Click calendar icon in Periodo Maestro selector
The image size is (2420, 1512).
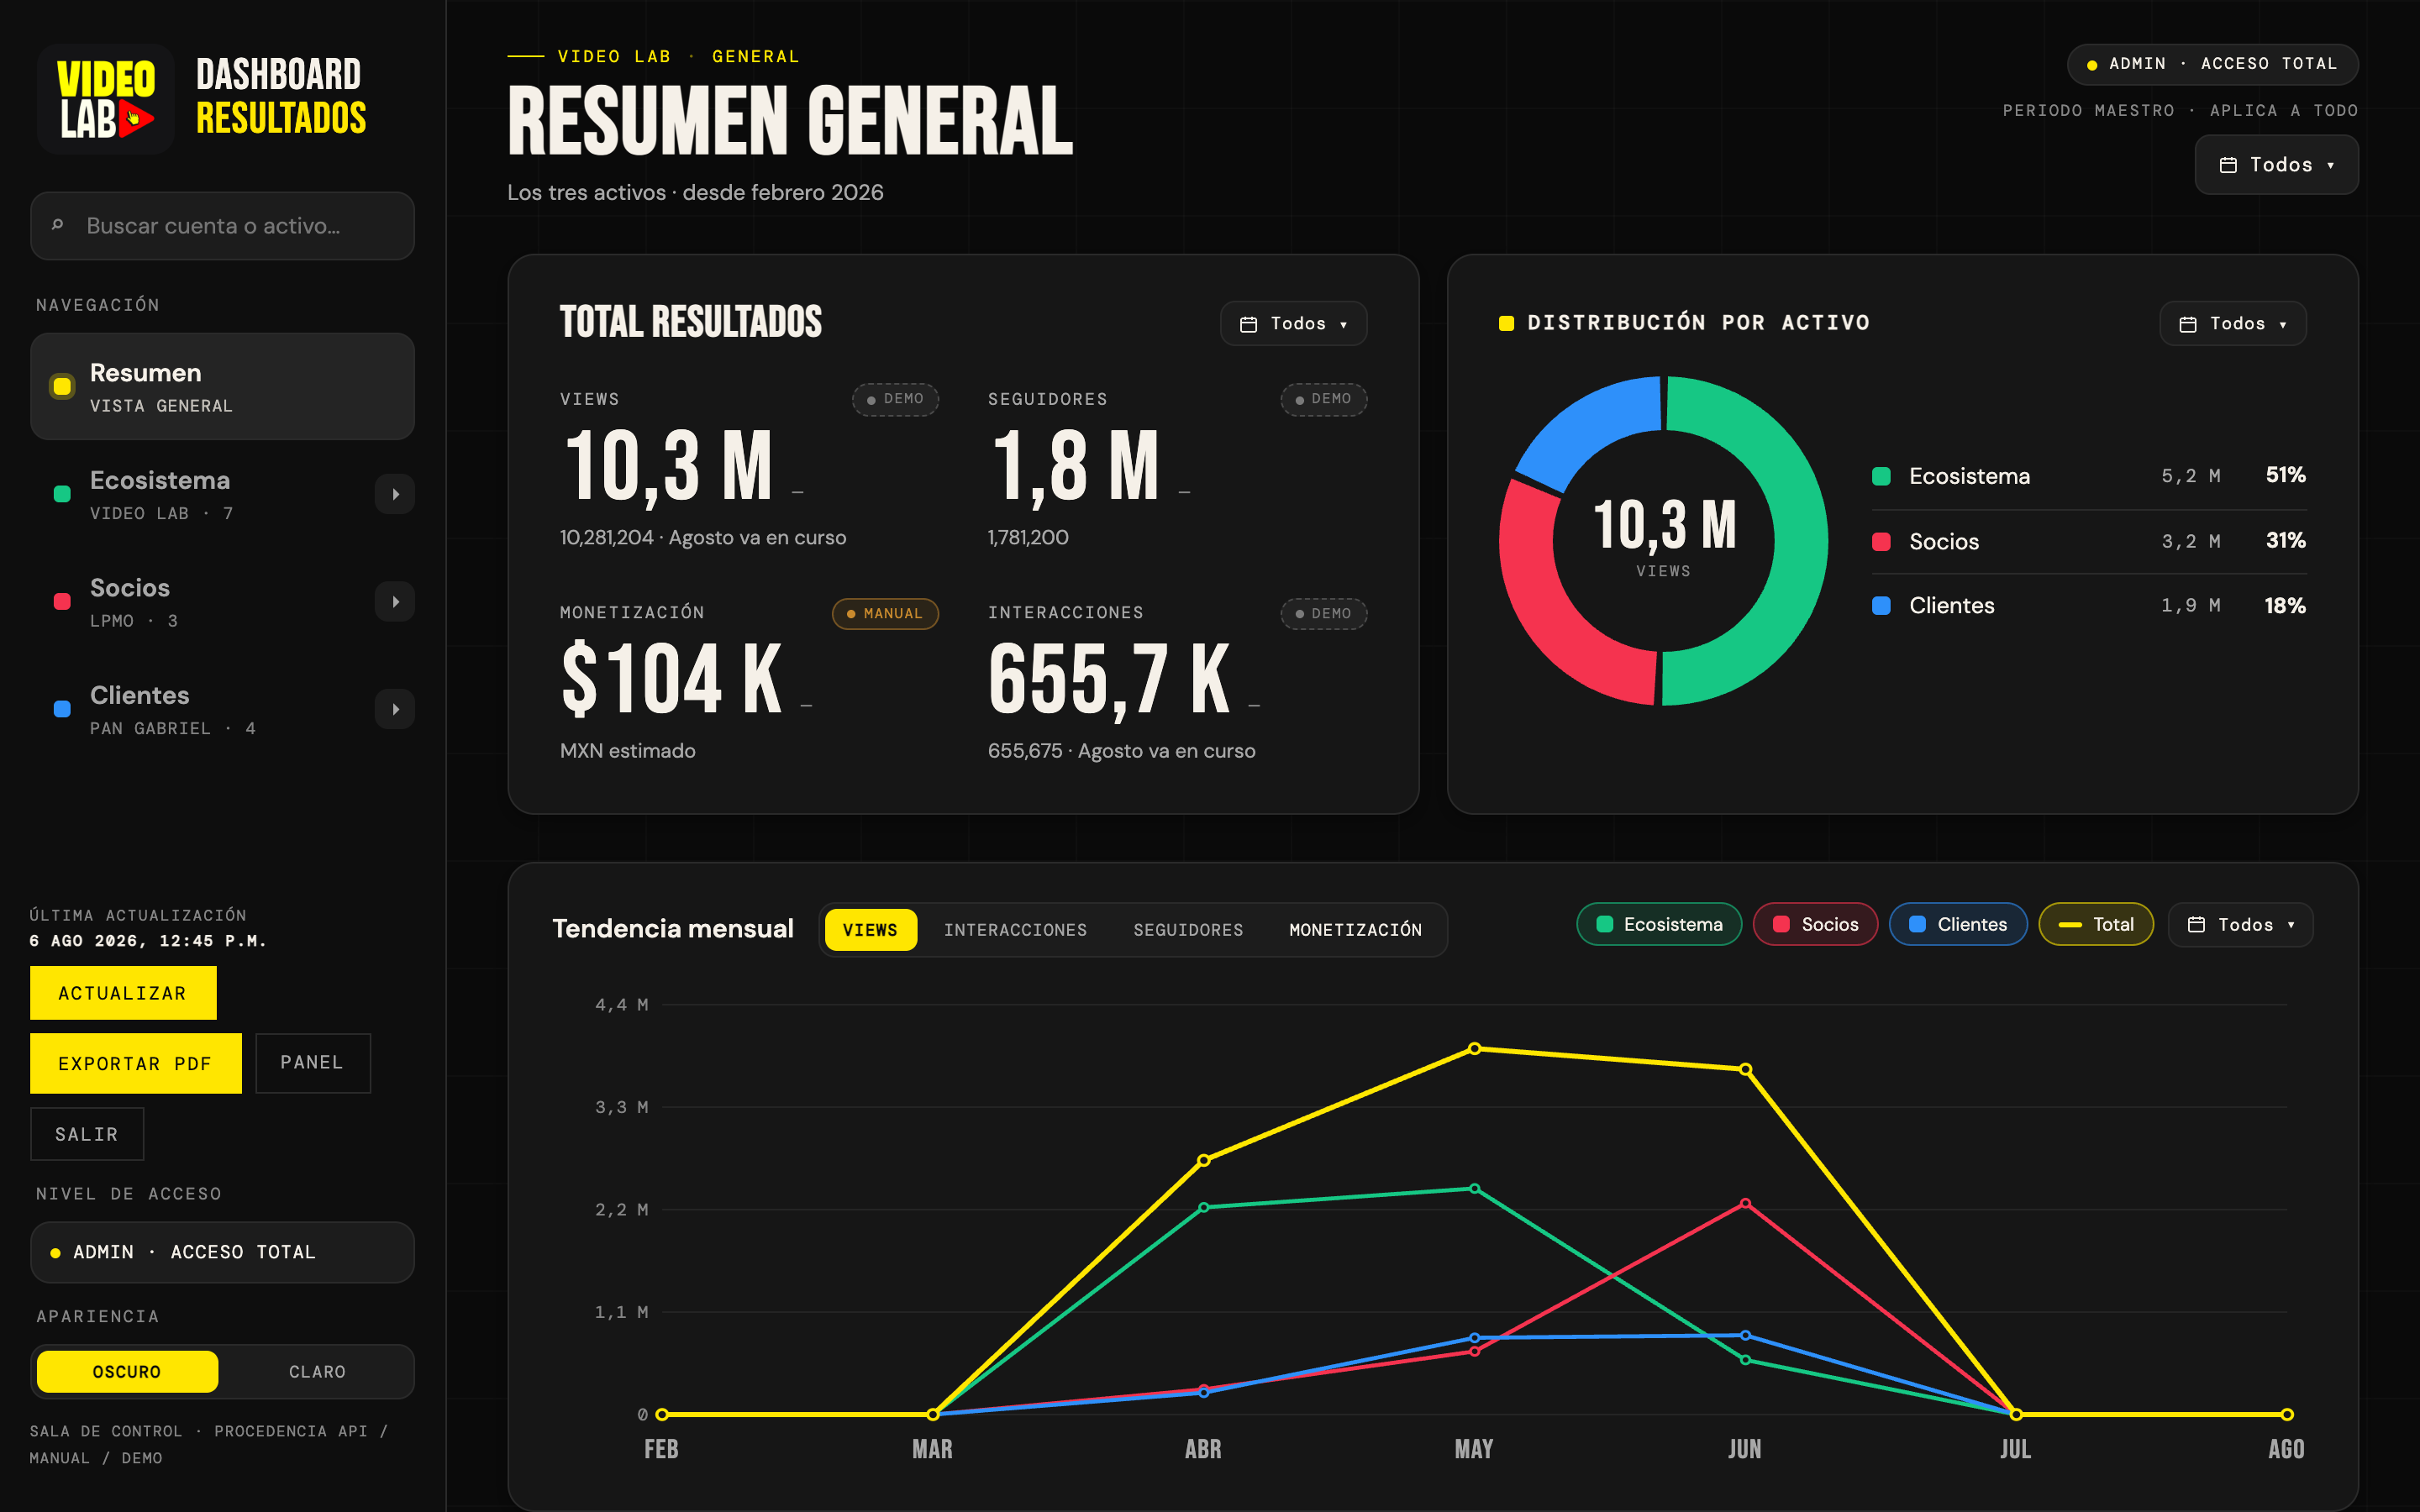click(x=2228, y=165)
